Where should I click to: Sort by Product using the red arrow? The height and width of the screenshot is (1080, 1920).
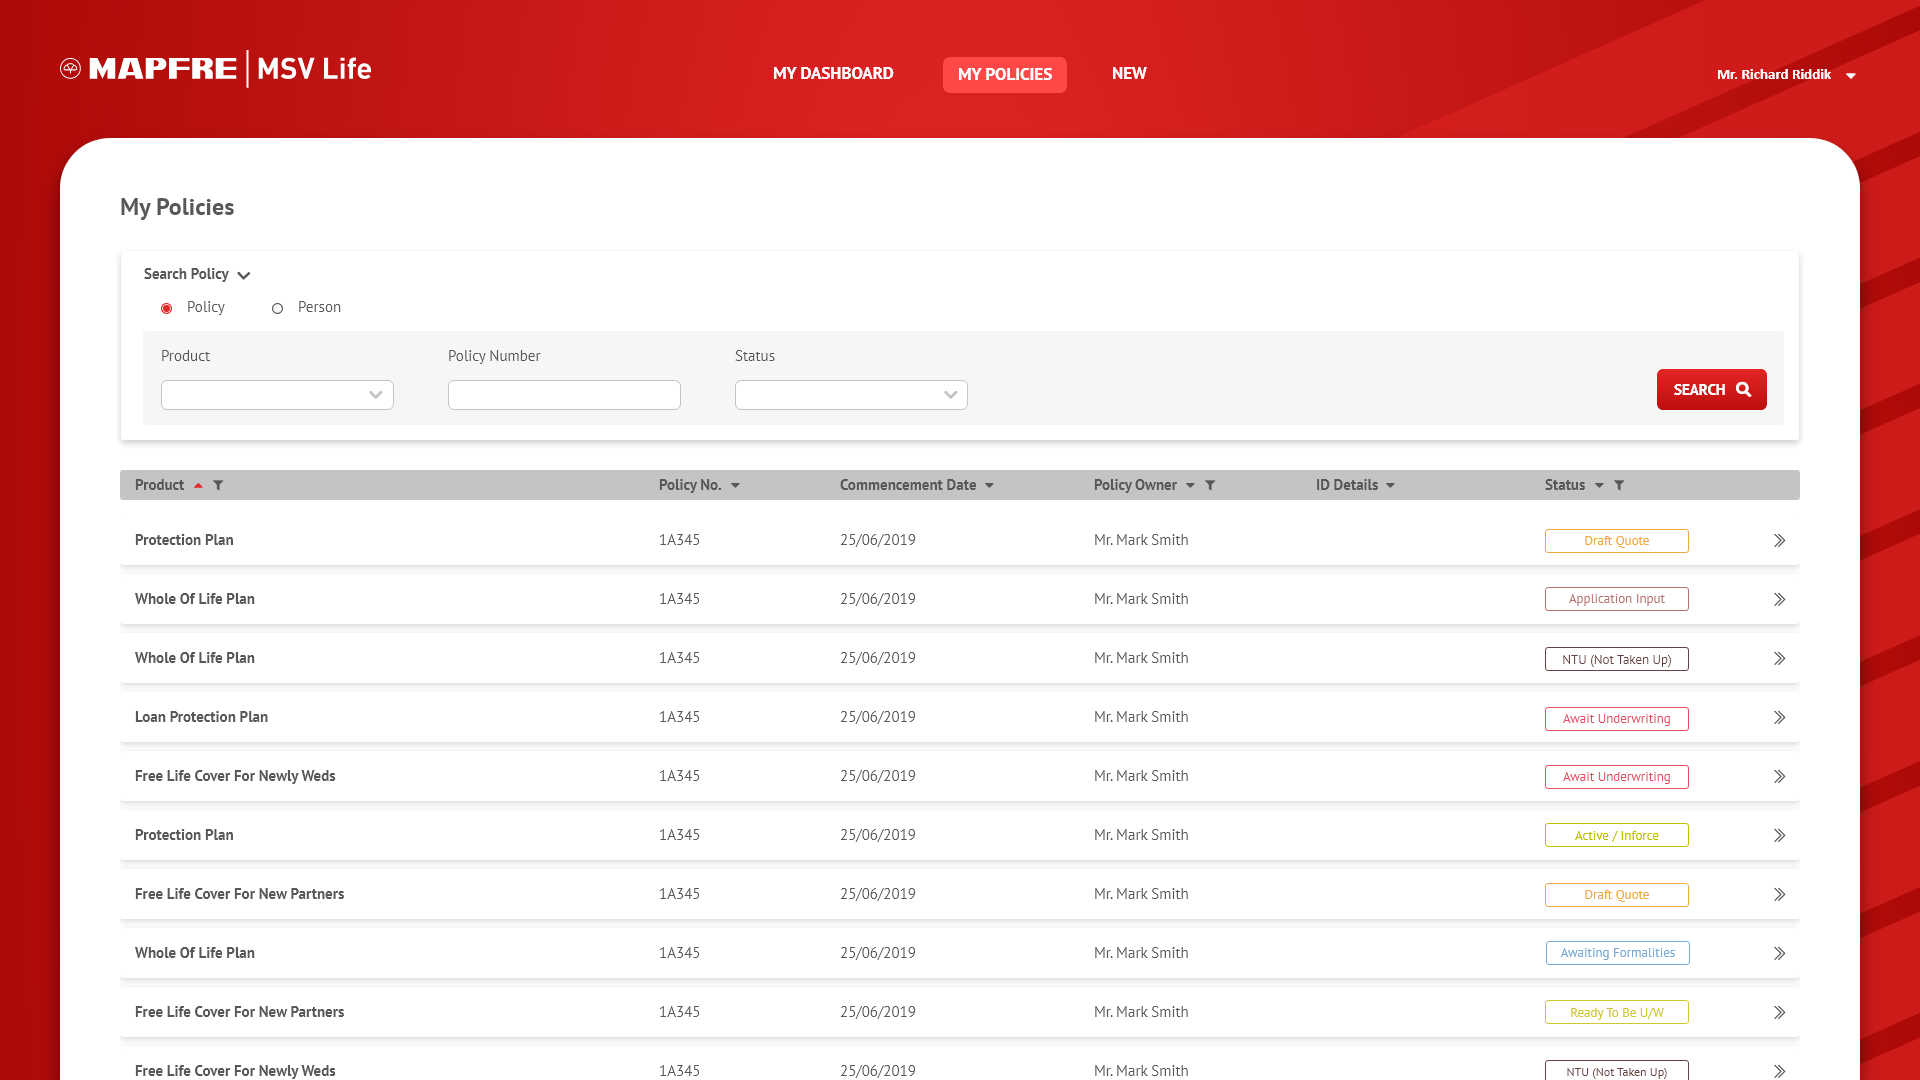pyautogui.click(x=198, y=485)
